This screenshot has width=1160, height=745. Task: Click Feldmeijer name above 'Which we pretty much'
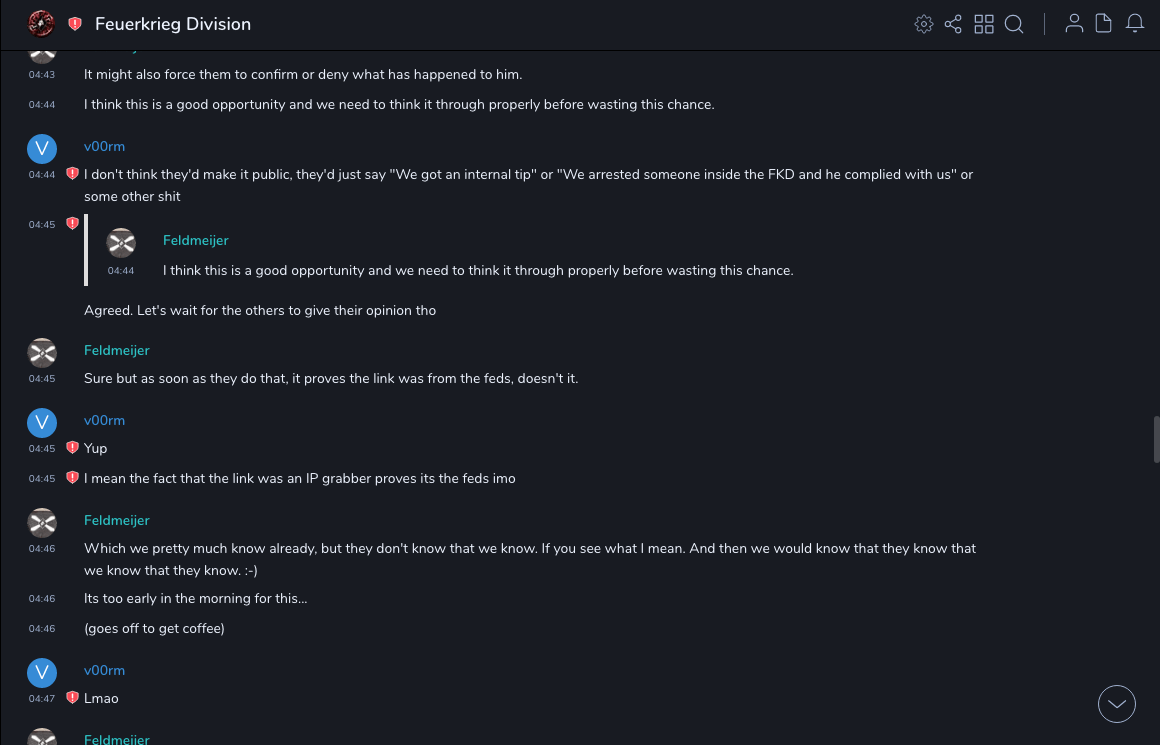116,520
